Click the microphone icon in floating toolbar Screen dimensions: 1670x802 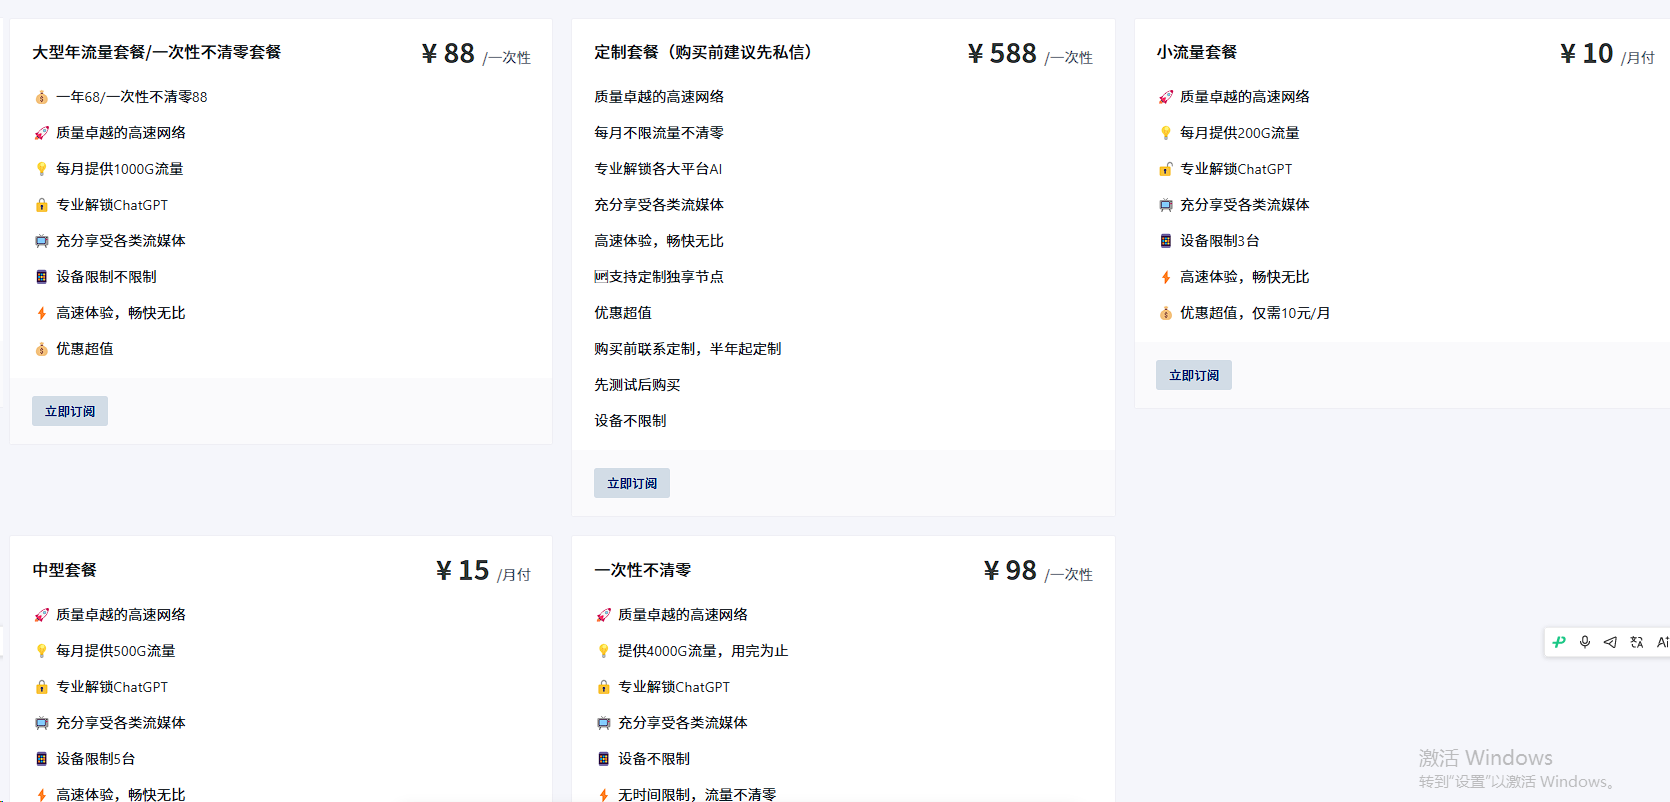1585,642
